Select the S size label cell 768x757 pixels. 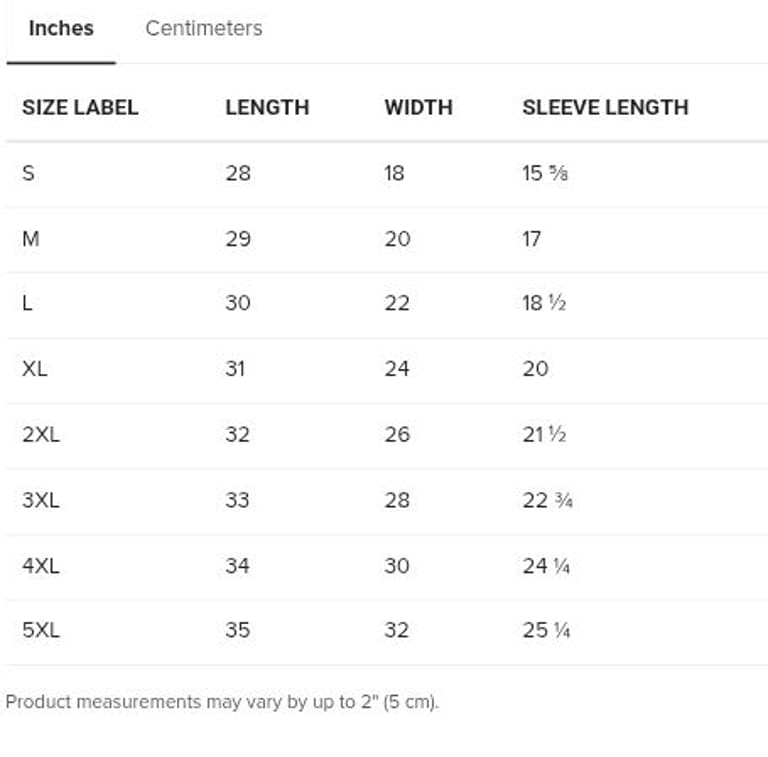coord(28,173)
